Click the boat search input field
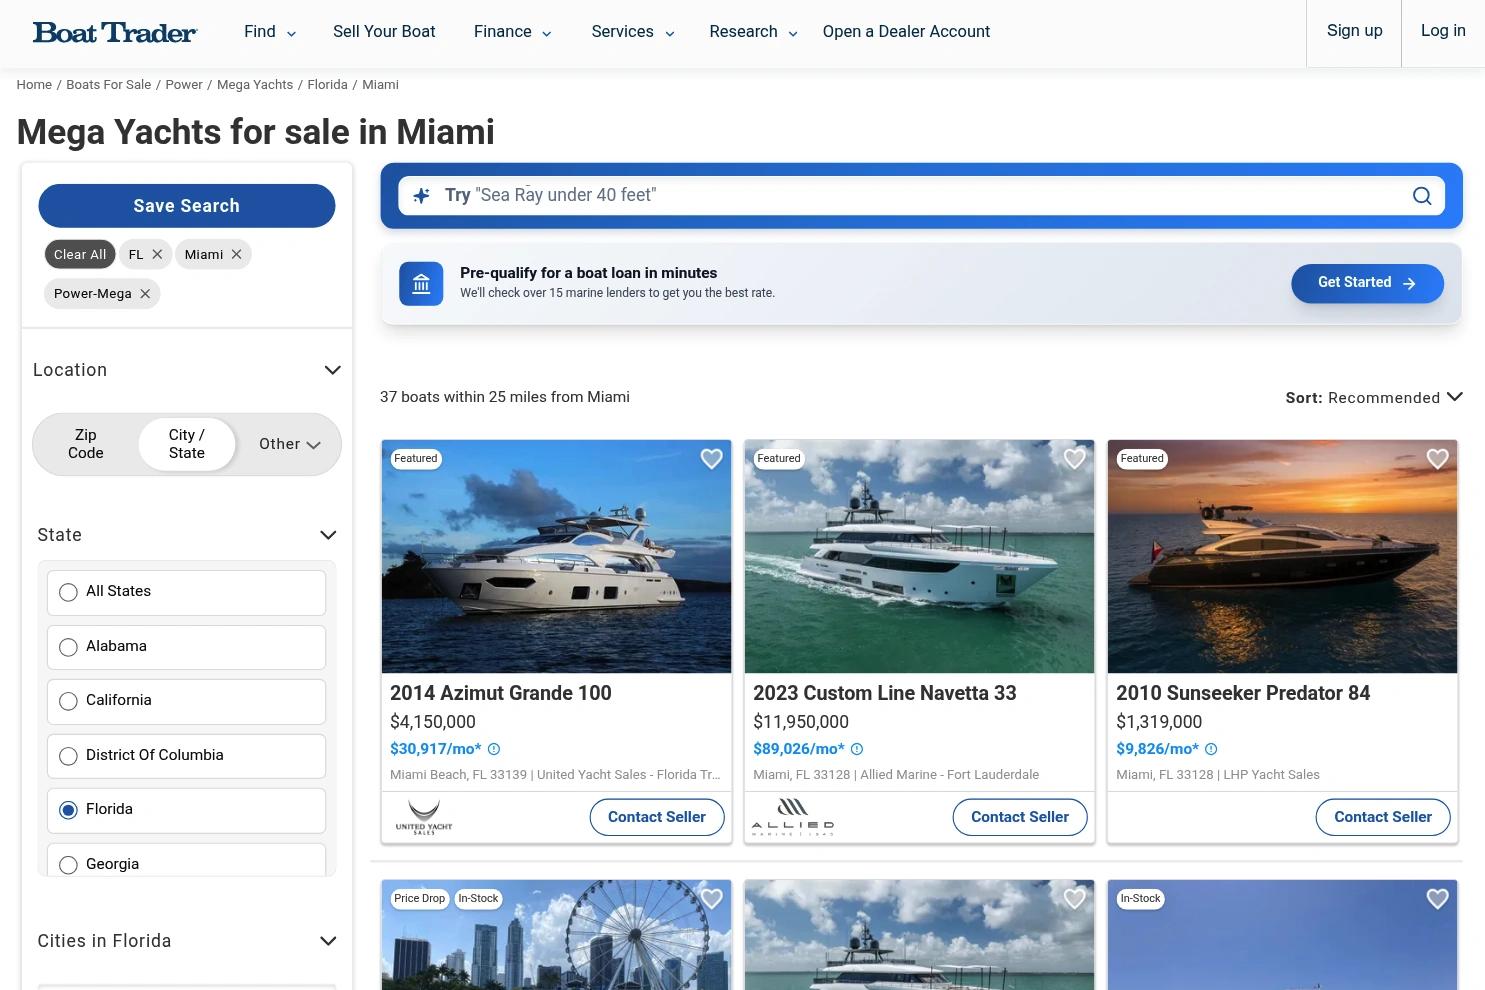The image size is (1485, 990). pos(921,196)
